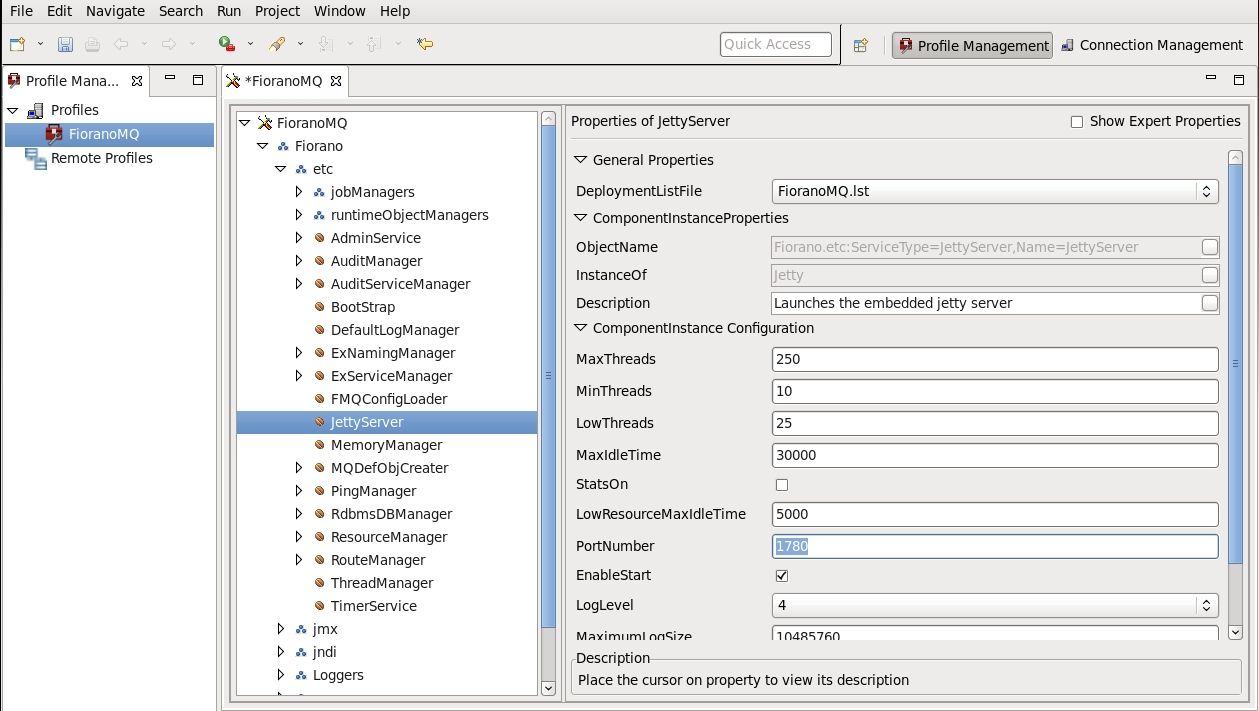The height and width of the screenshot is (711, 1259).
Task: Collapse the Fiorano tree node
Action: (x=262, y=146)
